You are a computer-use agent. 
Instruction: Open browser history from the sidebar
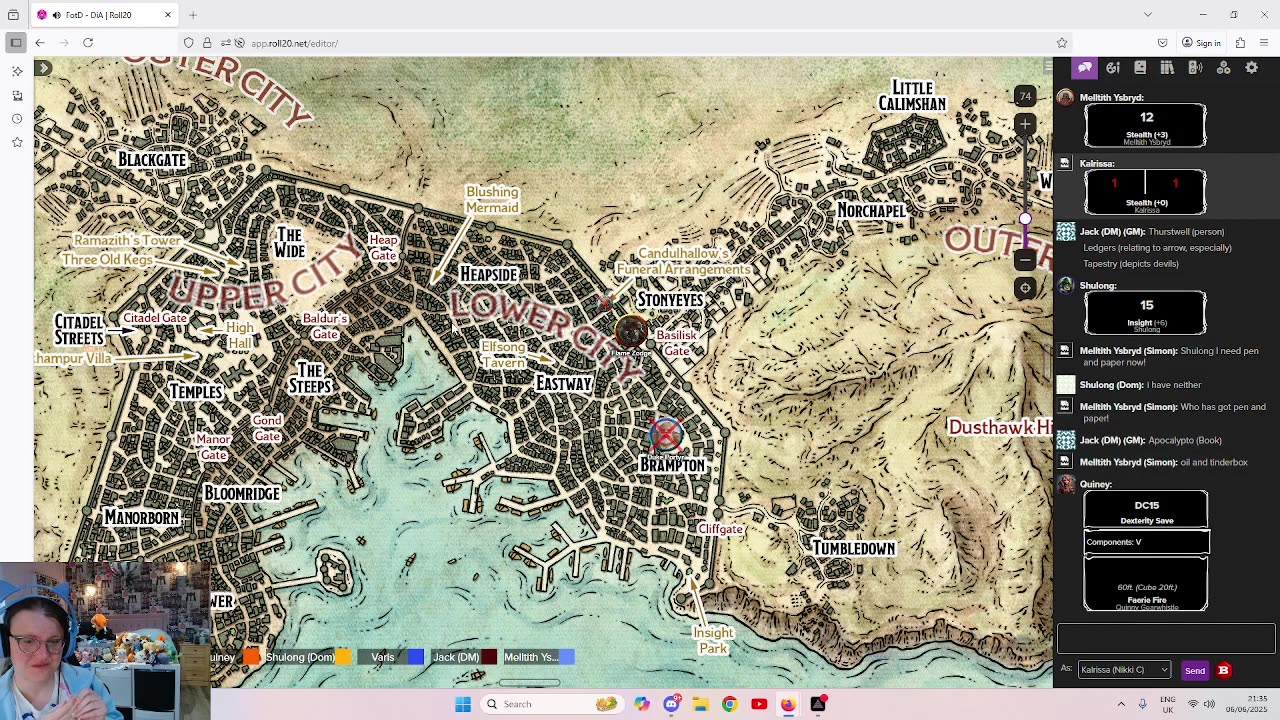tap(17, 119)
